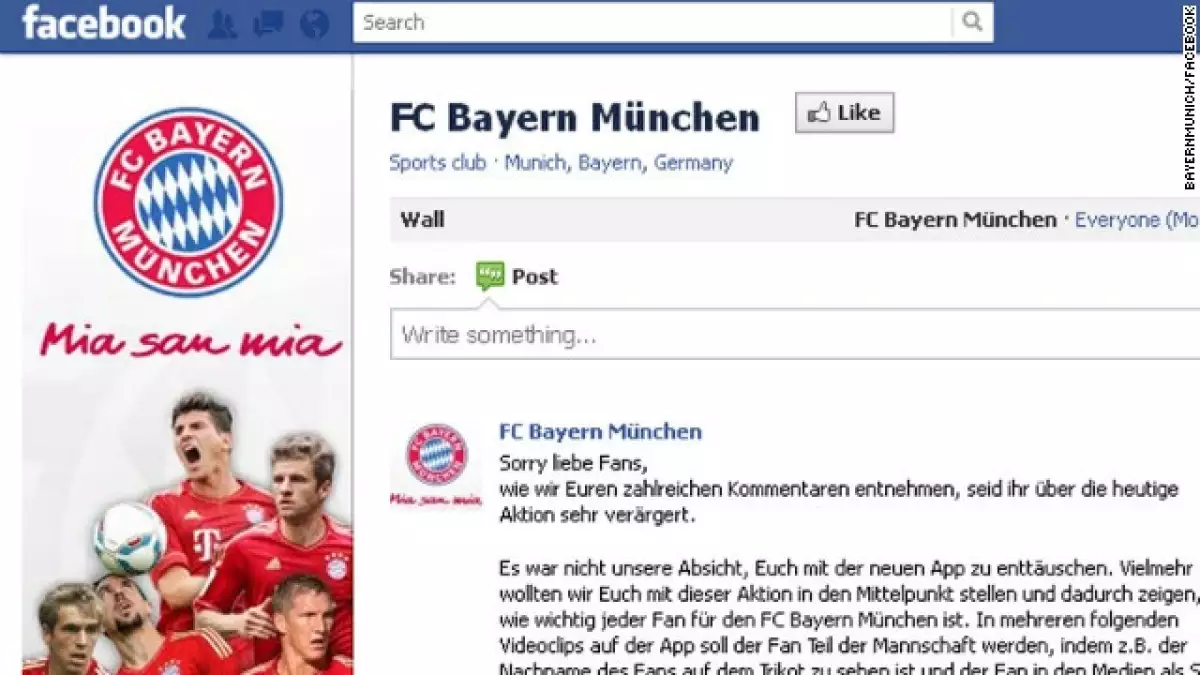Image resolution: width=1200 pixels, height=675 pixels.
Task: Select the Post share option
Action: pyautogui.click(x=534, y=277)
